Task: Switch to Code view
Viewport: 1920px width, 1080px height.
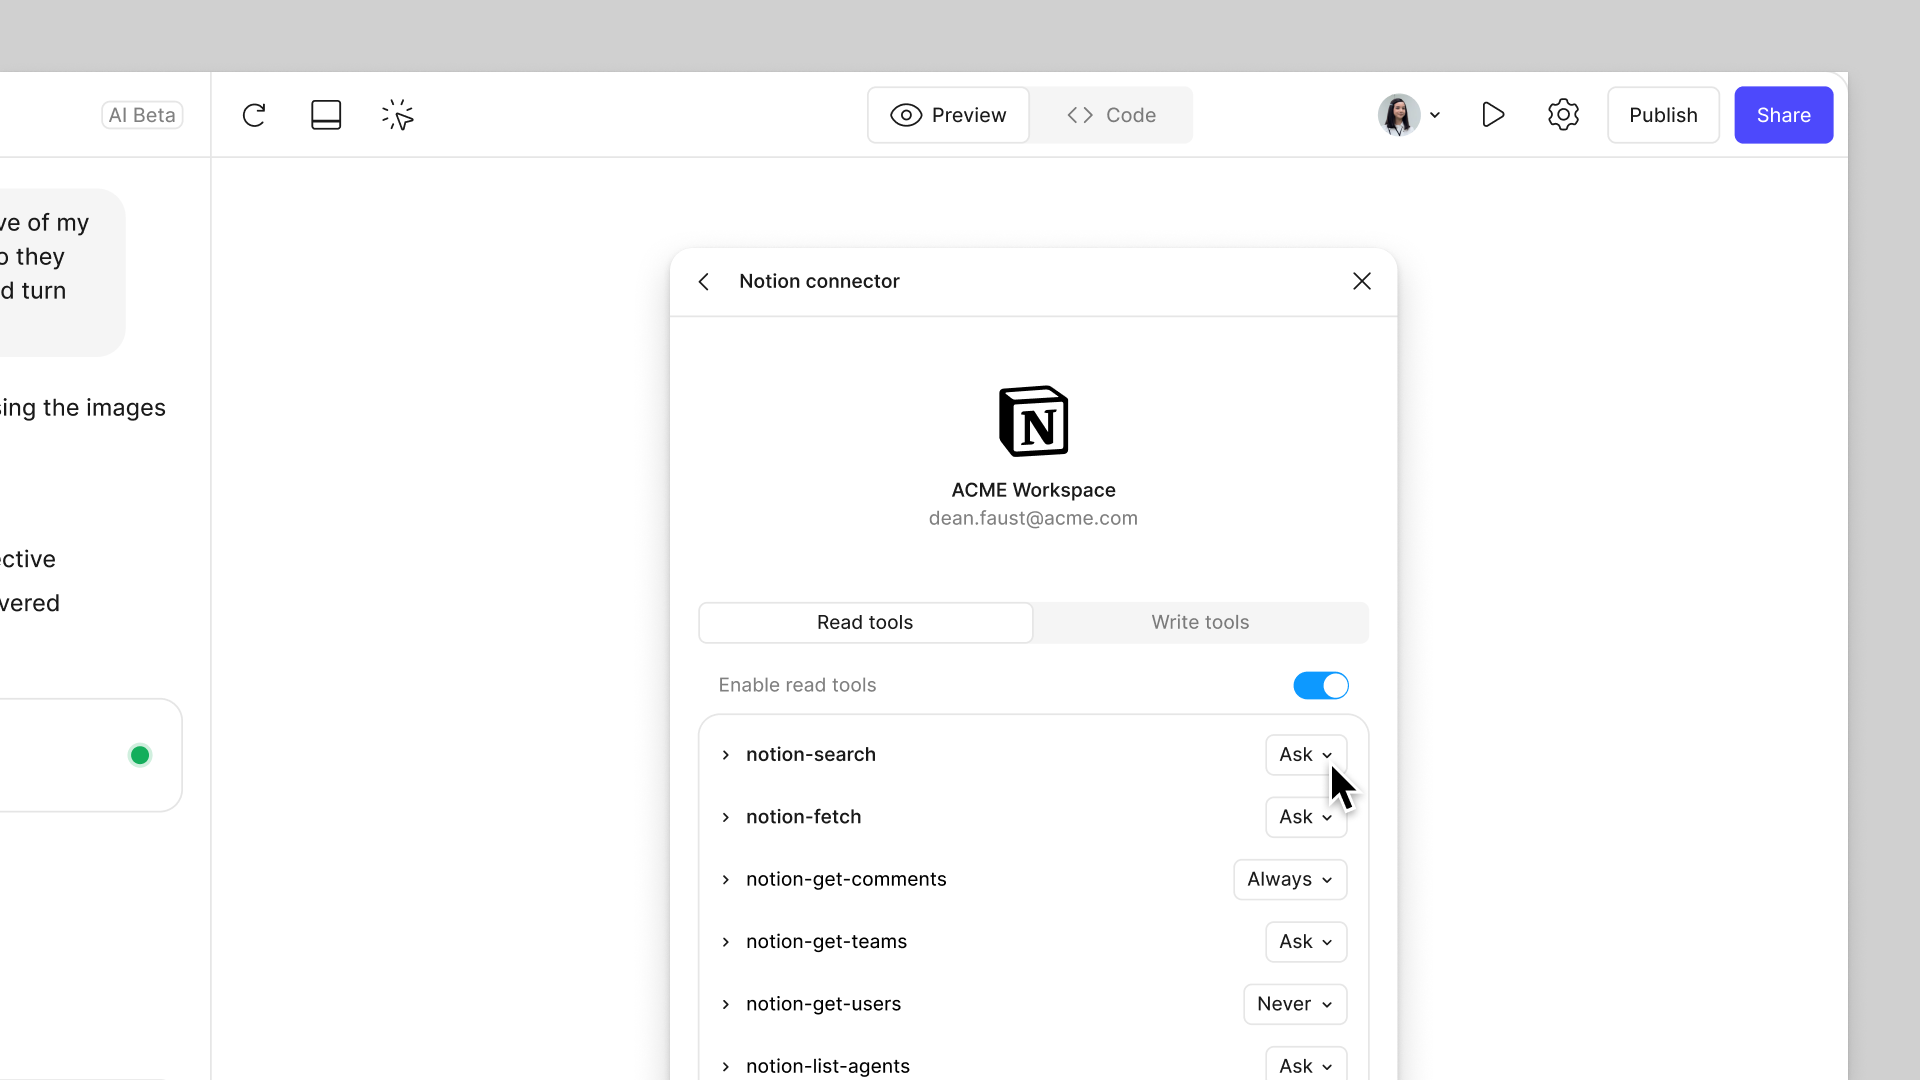Action: point(1111,115)
